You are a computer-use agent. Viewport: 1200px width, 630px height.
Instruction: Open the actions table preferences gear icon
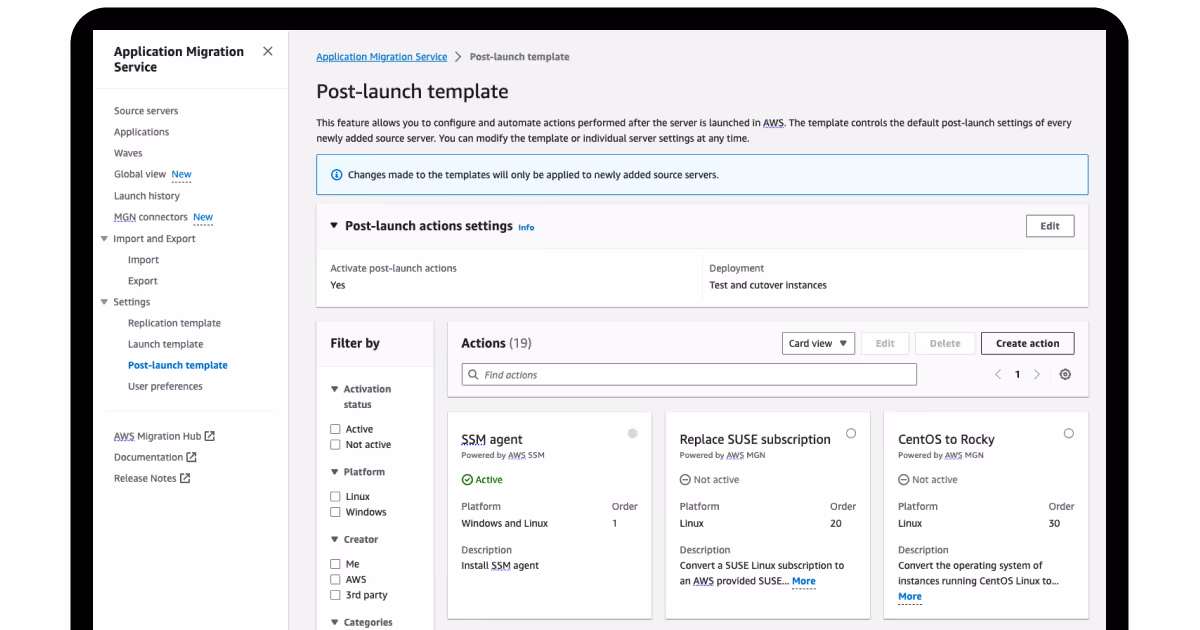coord(1064,374)
